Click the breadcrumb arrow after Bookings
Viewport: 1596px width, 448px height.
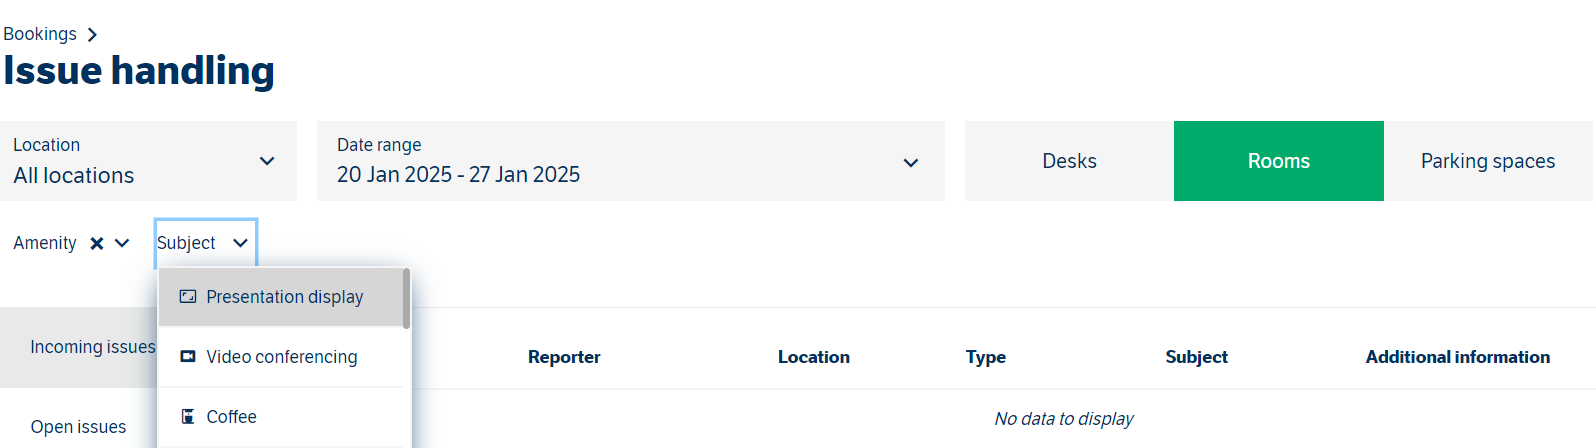point(92,34)
